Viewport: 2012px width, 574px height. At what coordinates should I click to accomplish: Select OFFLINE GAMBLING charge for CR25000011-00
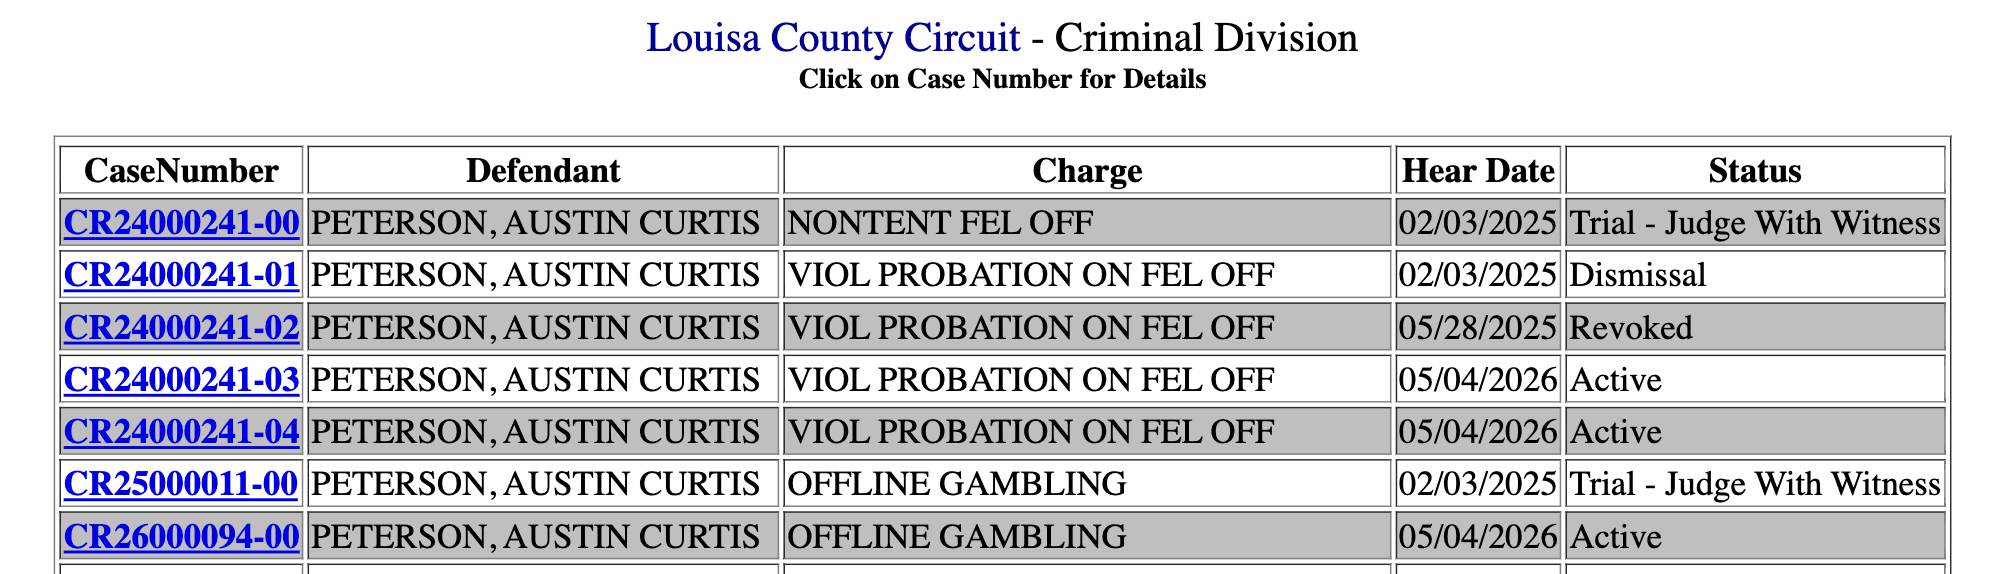coord(1087,483)
